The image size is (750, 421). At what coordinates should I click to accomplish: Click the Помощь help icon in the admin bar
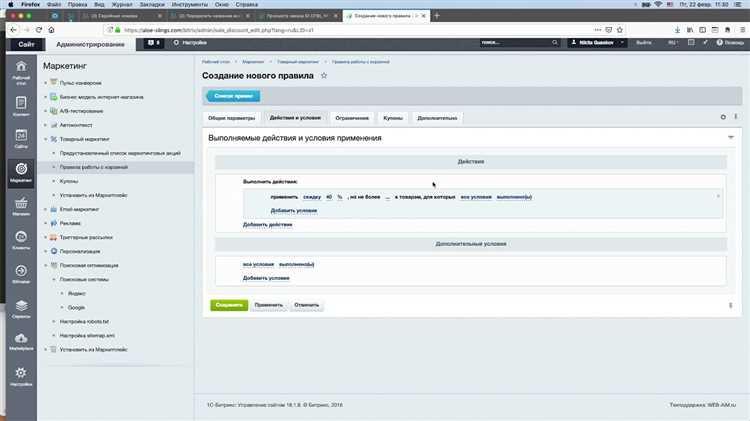pyautogui.click(x=730, y=43)
